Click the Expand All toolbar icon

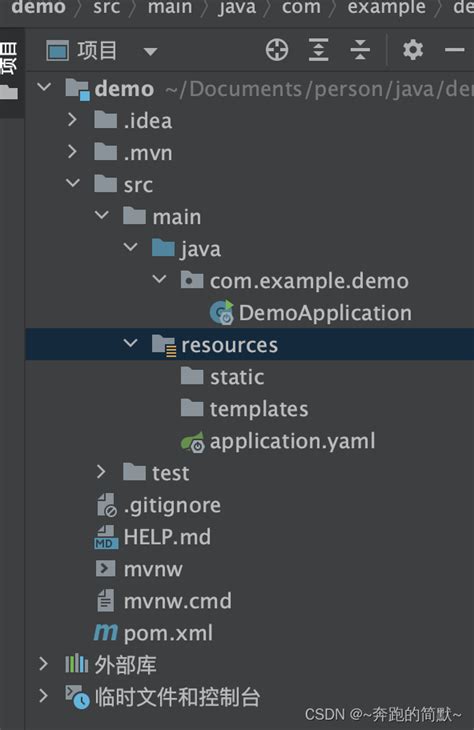(318, 50)
